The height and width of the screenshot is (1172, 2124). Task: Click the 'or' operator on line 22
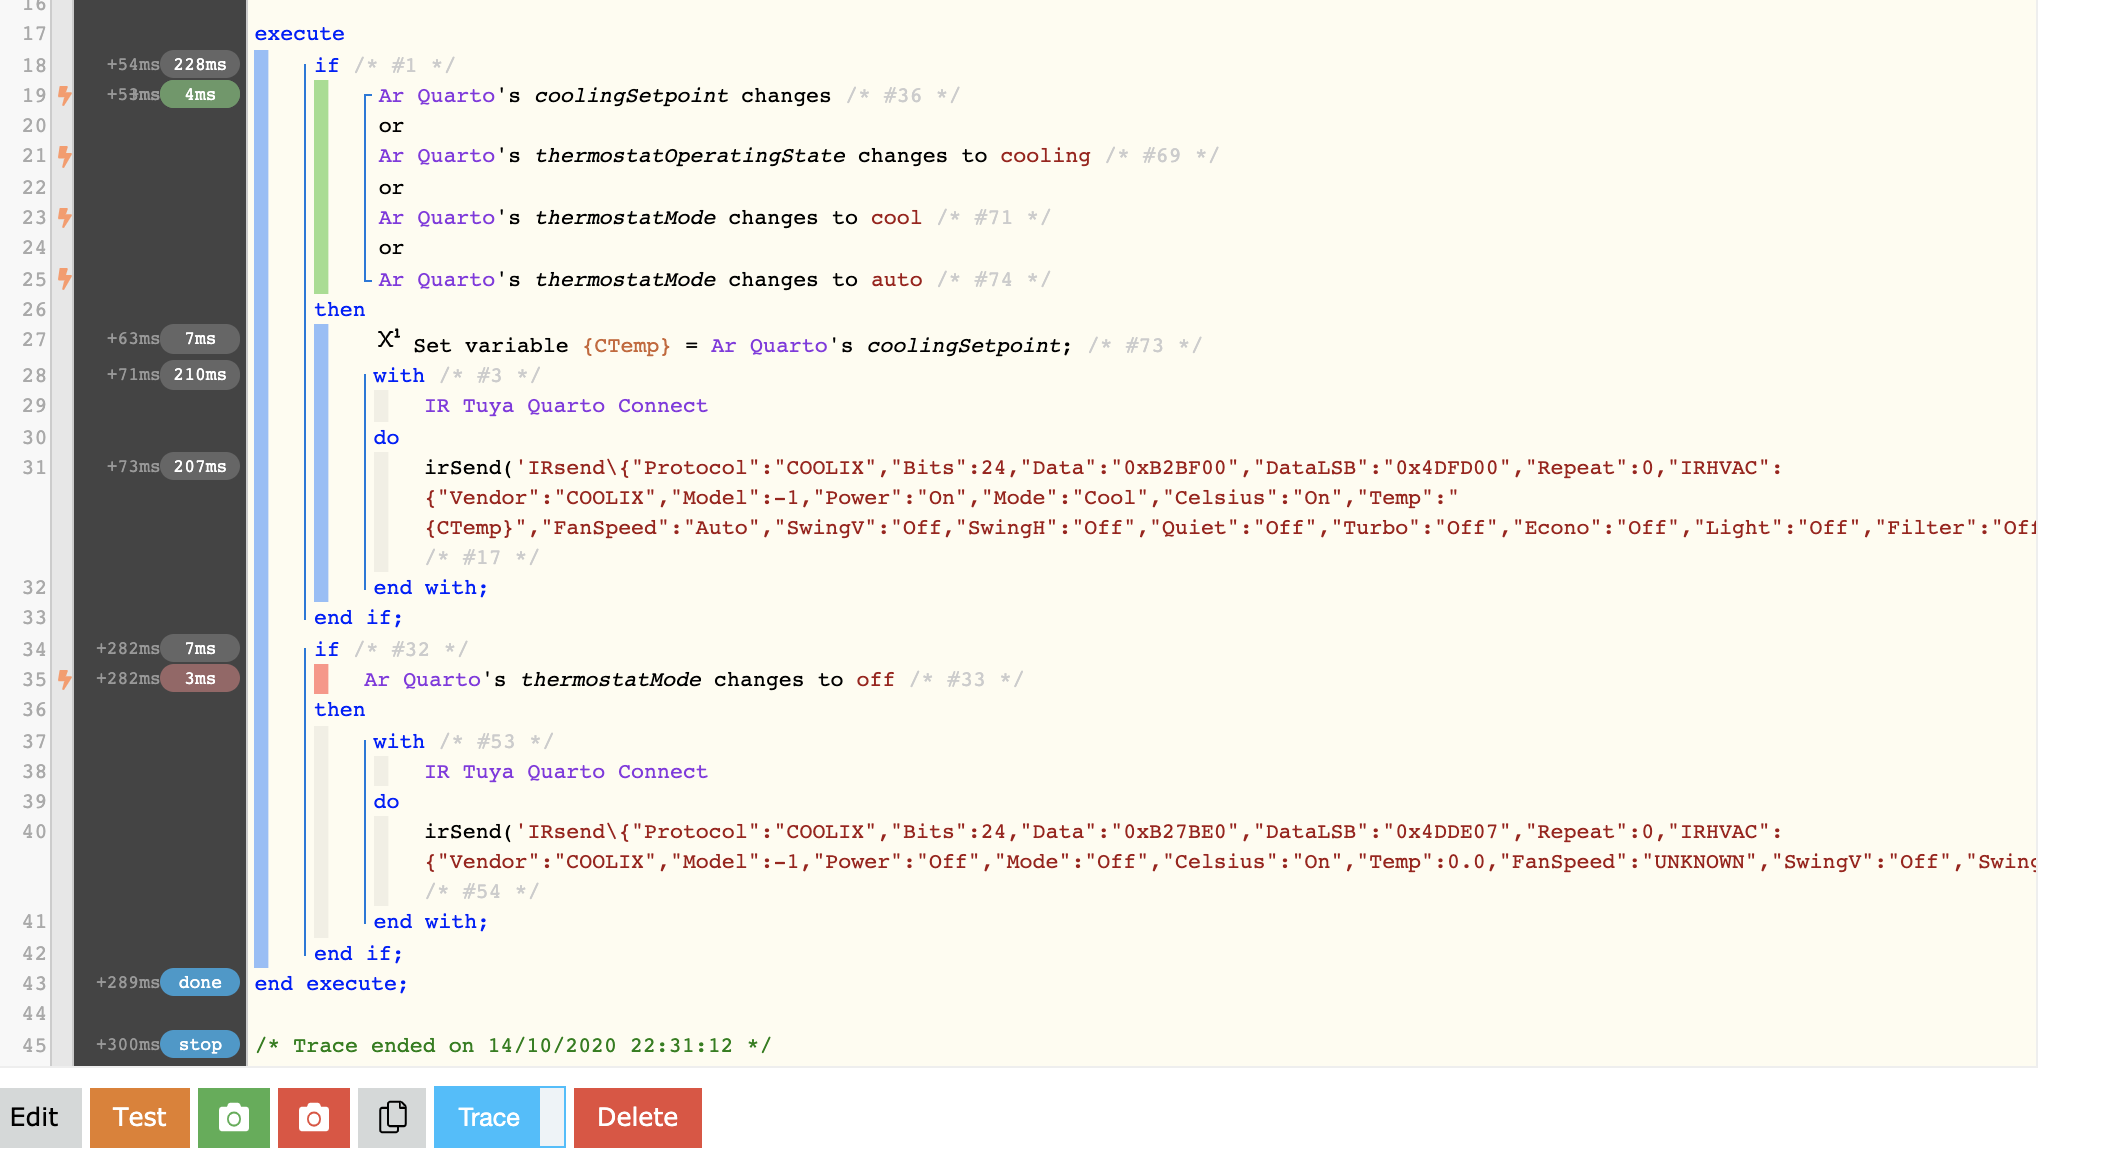click(391, 187)
